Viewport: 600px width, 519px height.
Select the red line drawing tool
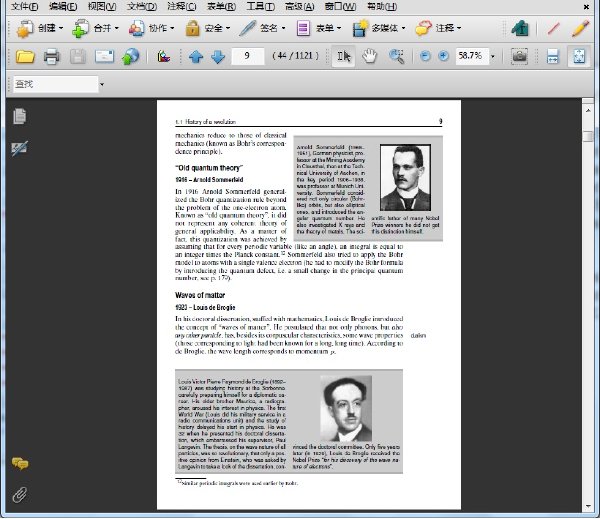pyautogui.click(x=553, y=28)
